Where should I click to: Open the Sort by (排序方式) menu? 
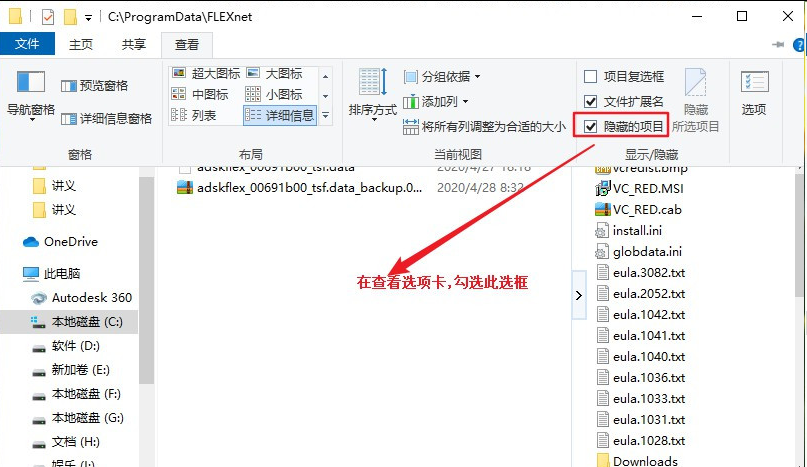373,96
